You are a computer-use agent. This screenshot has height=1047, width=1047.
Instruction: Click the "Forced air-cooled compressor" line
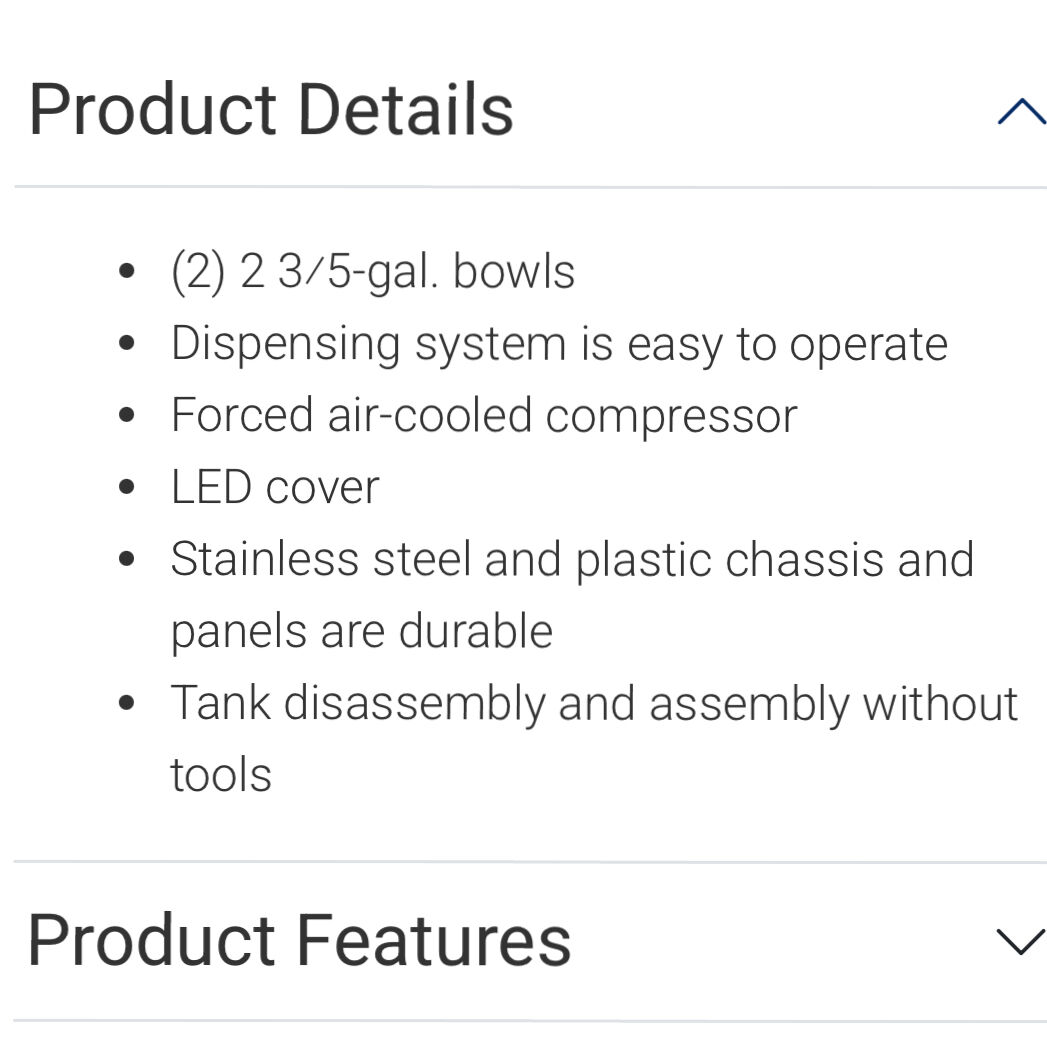[x=484, y=416]
